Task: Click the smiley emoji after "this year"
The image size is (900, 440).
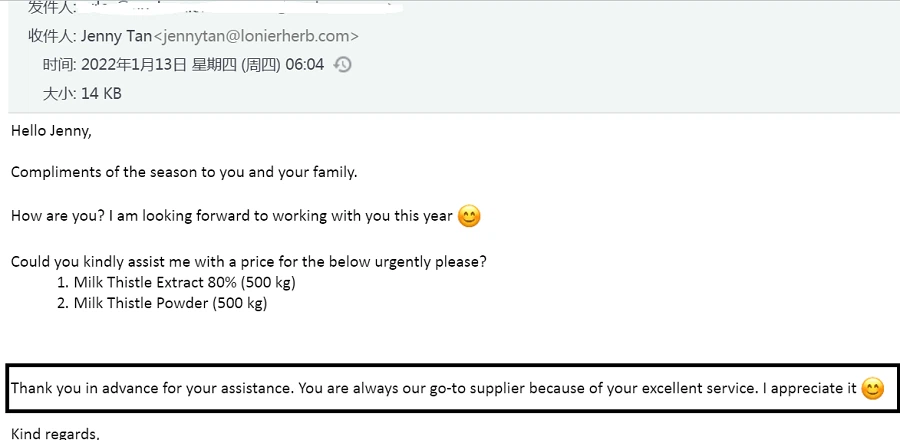Action: pos(469,217)
